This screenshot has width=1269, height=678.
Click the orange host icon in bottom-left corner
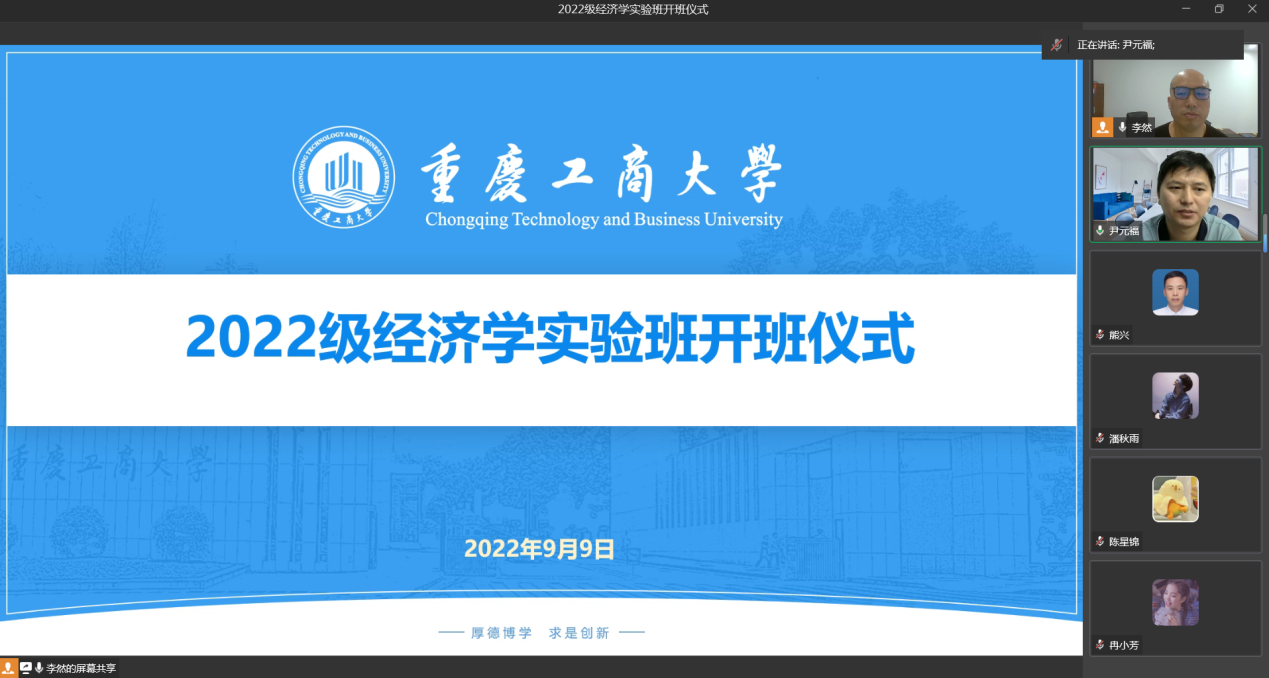click(9, 668)
